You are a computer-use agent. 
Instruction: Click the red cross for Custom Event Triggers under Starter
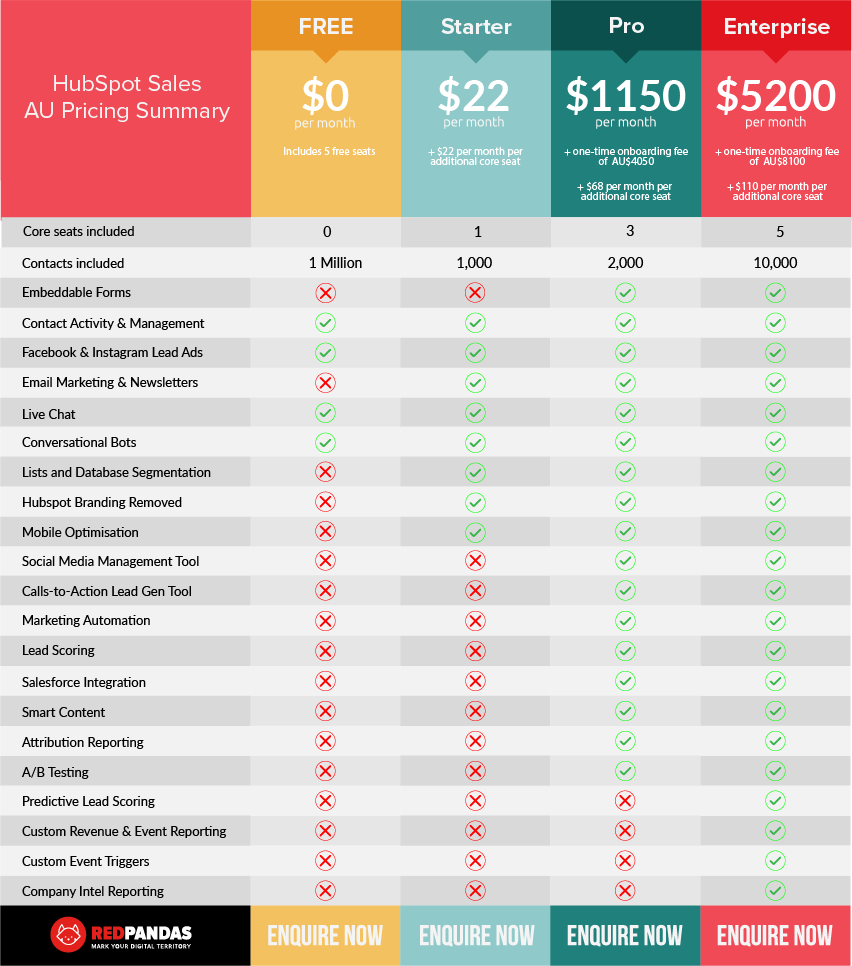pyautogui.click(x=475, y=861)
